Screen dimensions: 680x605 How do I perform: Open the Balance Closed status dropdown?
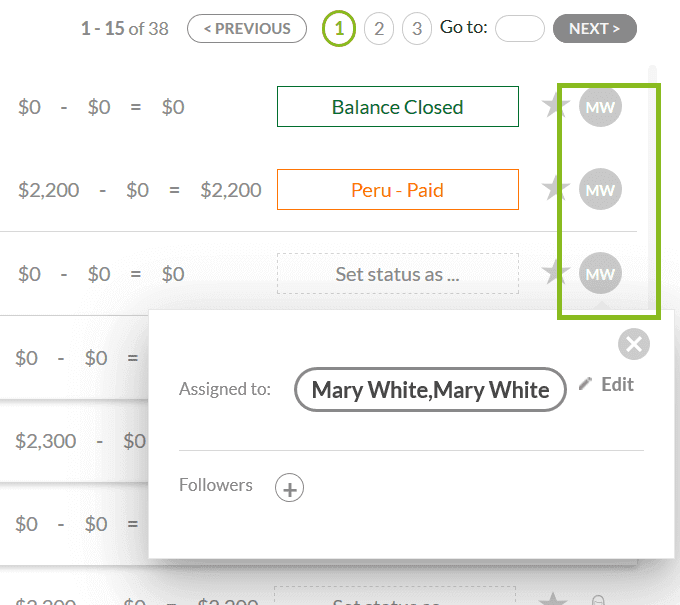398,107
